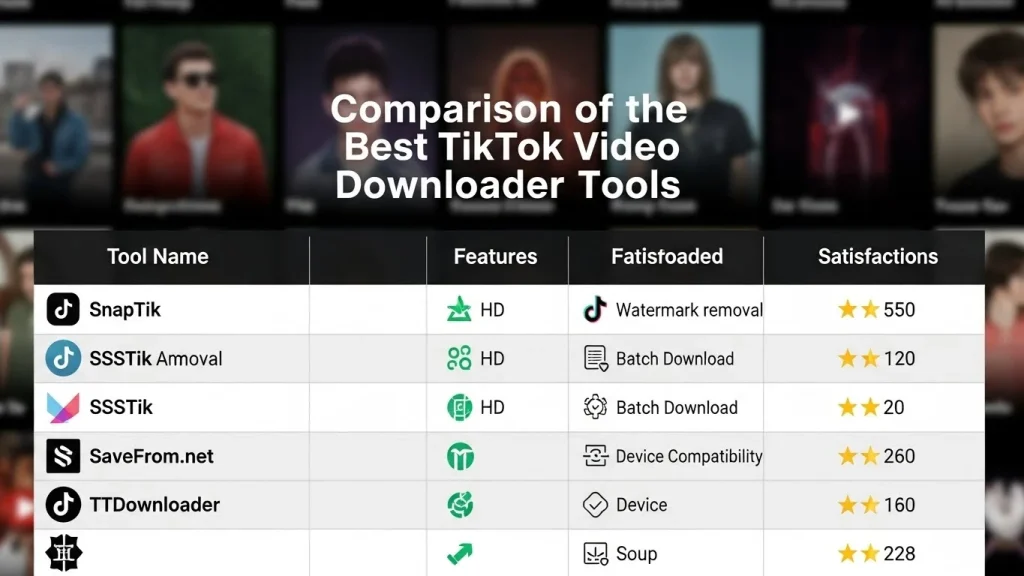The width and height of the screenshot is (1024, 576).
Task: Select the SnapTik TikTok logo icon
Action: pyautogui.click(x=62, y=310)
